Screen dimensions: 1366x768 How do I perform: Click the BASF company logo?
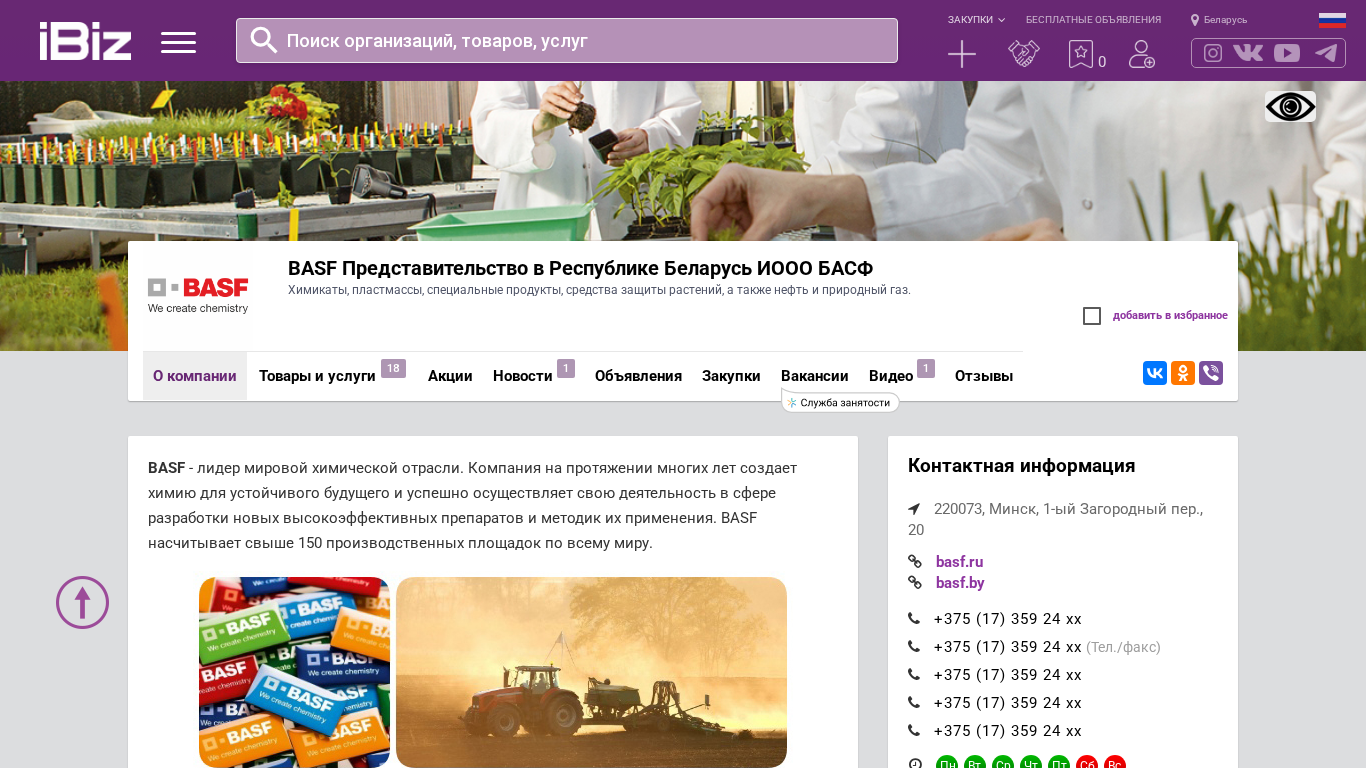198,296
